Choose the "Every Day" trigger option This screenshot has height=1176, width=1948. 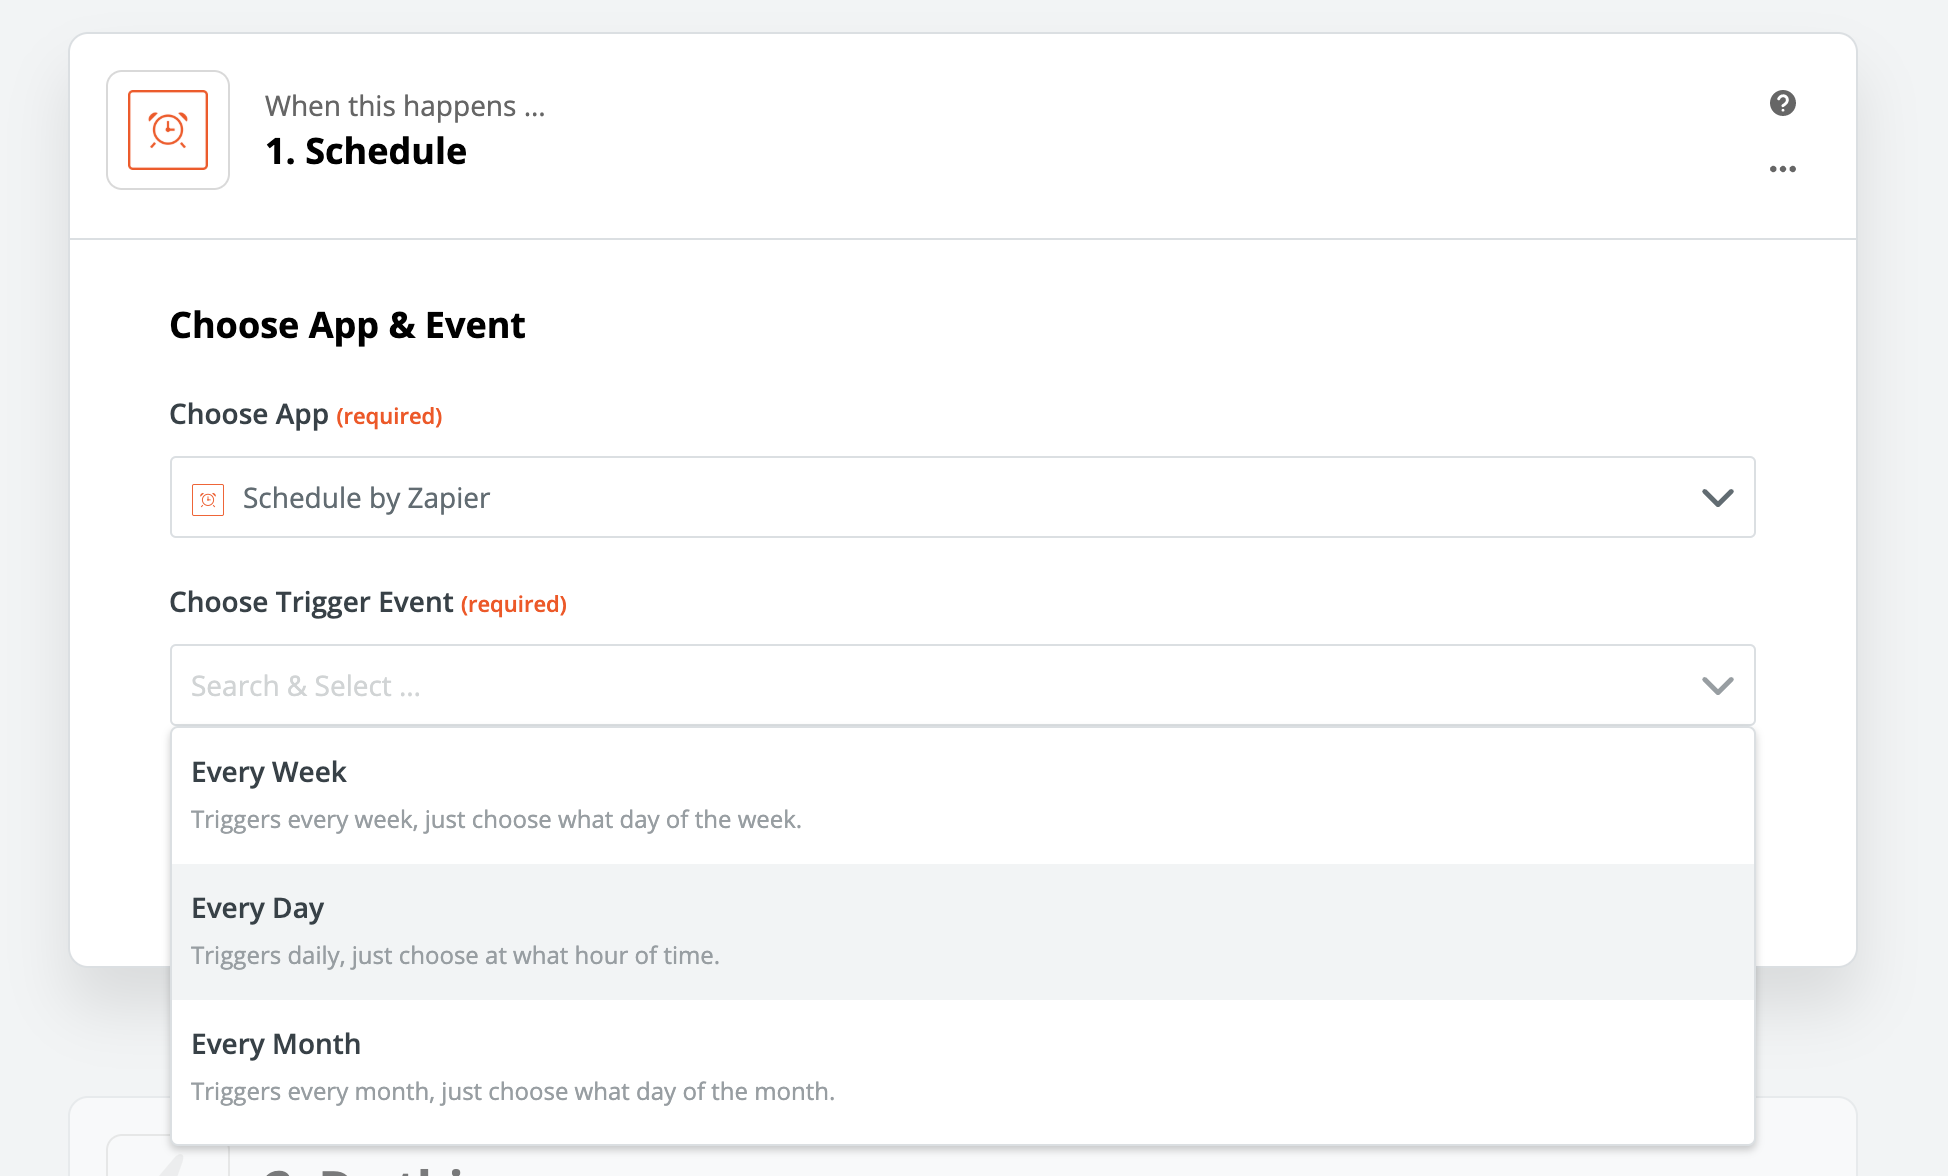tap(258, 908)
